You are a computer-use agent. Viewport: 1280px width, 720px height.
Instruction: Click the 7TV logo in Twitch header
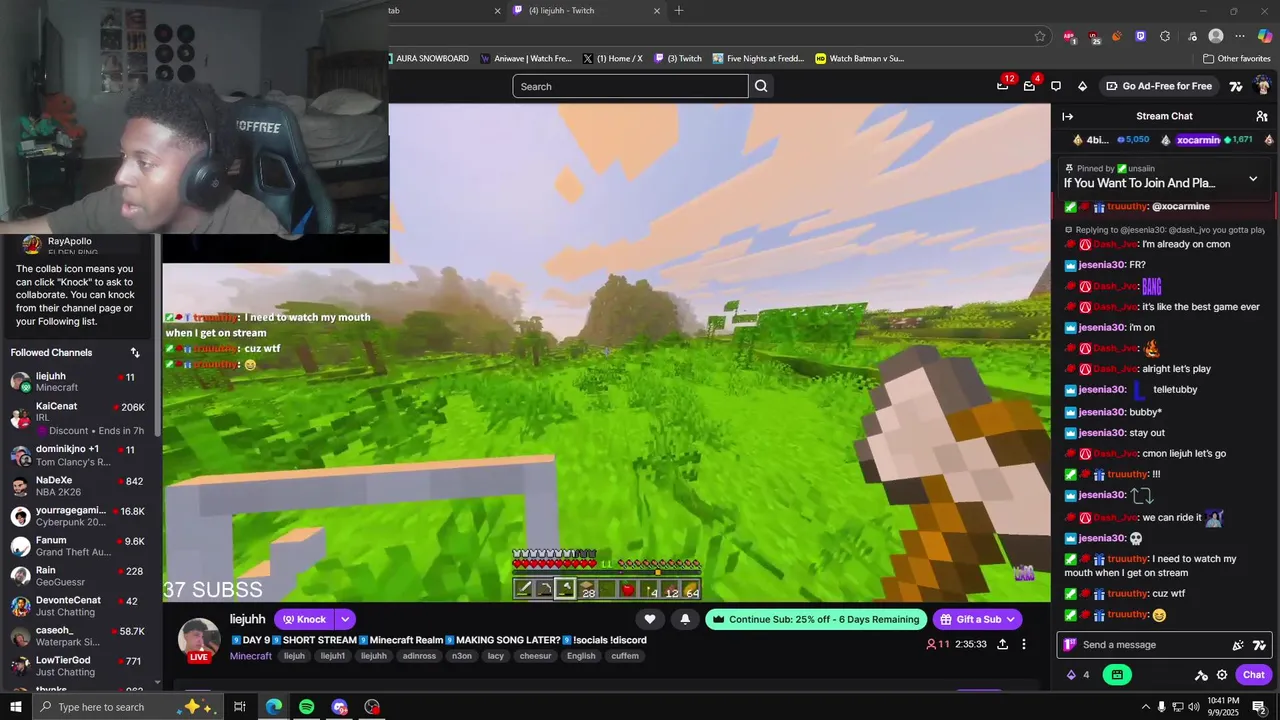pyautogui.click(x=1236, y=86)
